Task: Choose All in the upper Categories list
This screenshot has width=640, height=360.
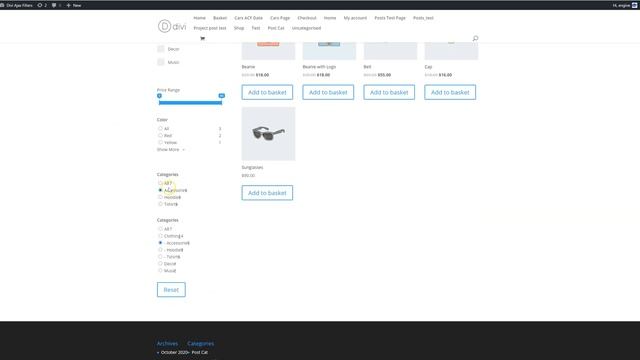Action: pyautogui.click(x=160, y=183)
